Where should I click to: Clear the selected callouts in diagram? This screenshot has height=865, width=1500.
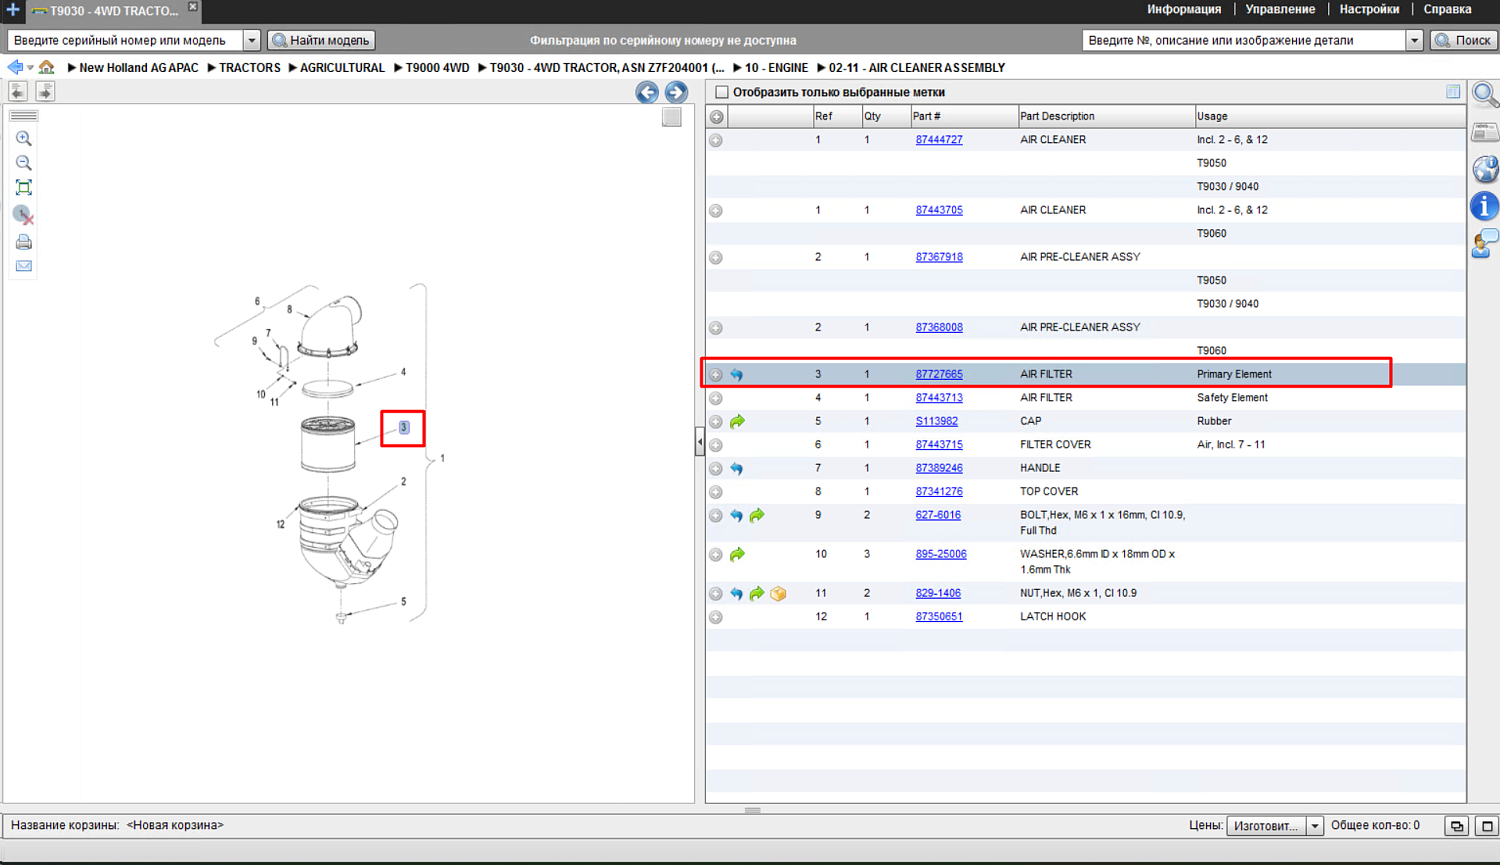(23, 215)
